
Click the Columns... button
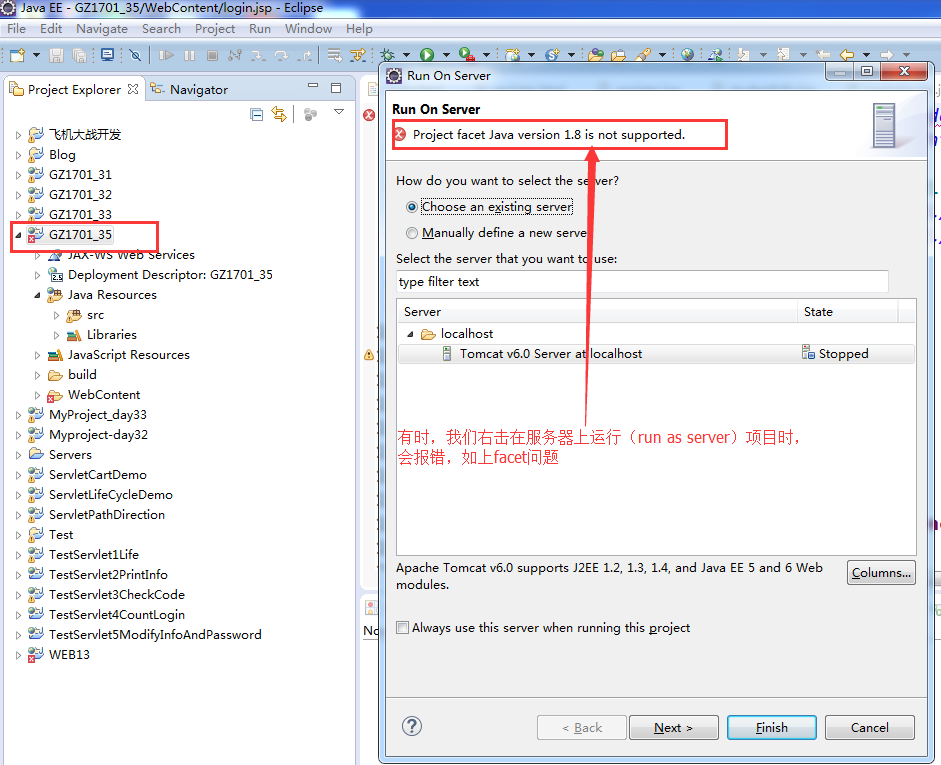pos(881,572)
